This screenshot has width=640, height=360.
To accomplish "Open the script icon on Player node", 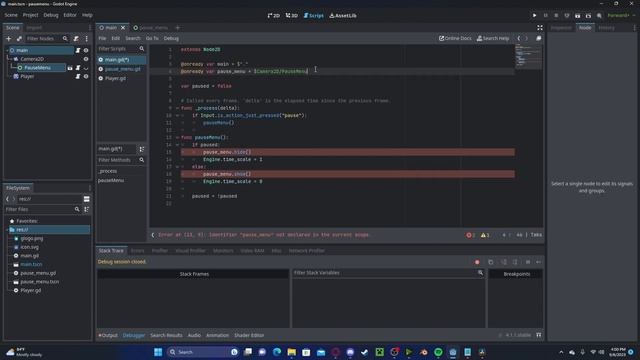I will tap(78, 76).
